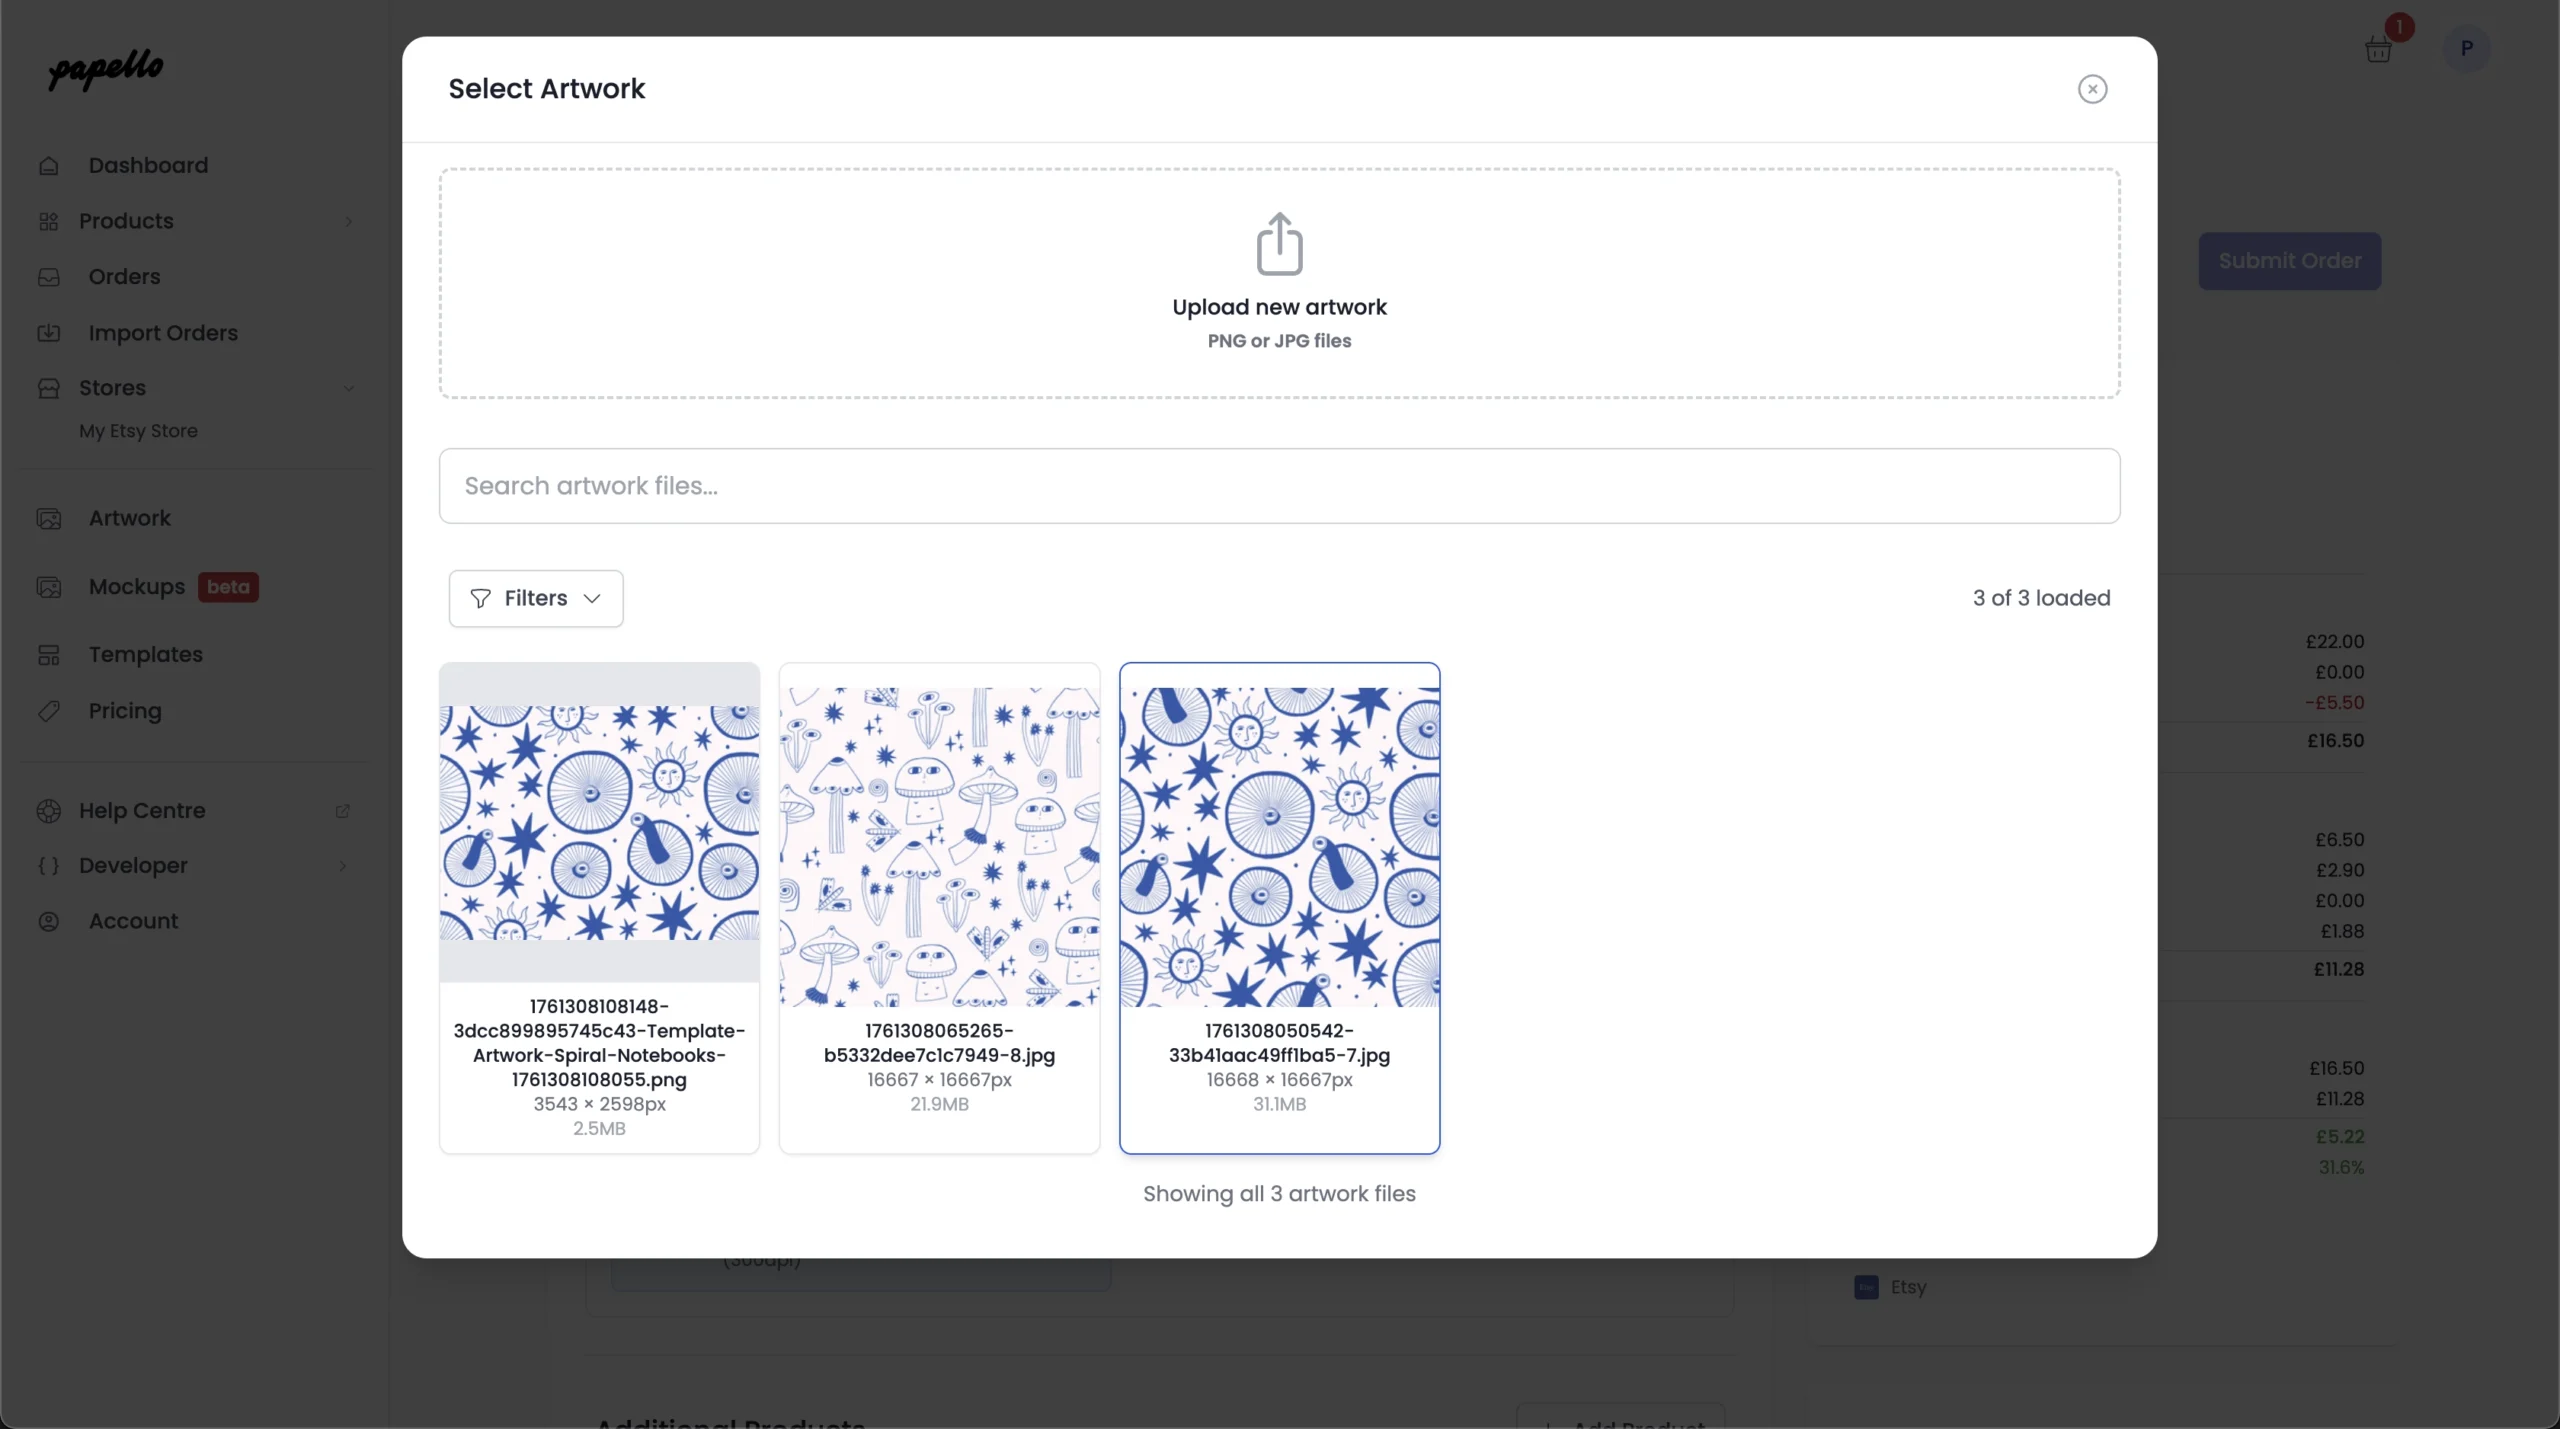Go to Mockups beta page
This screenshot has height=1429, width=2560.
pyautogui.click(x=137, y=587)
